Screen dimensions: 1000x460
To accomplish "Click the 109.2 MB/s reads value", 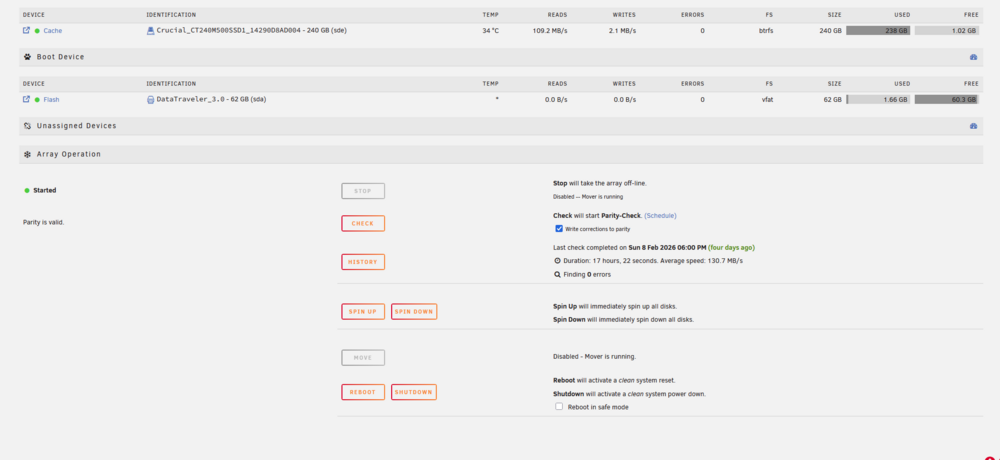I will pos(550,31).
